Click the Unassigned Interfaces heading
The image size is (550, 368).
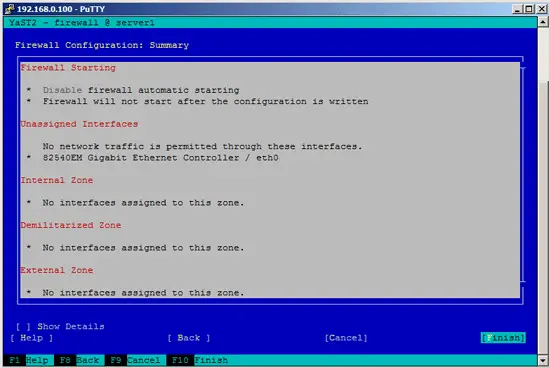pos(79,124)
